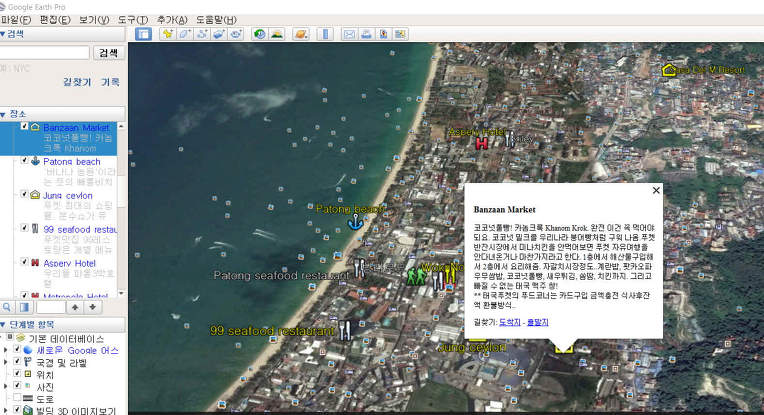The width and height of the screenshot is (764, 415).
Task: Click the 검색 search button
Action: point(108,53)
